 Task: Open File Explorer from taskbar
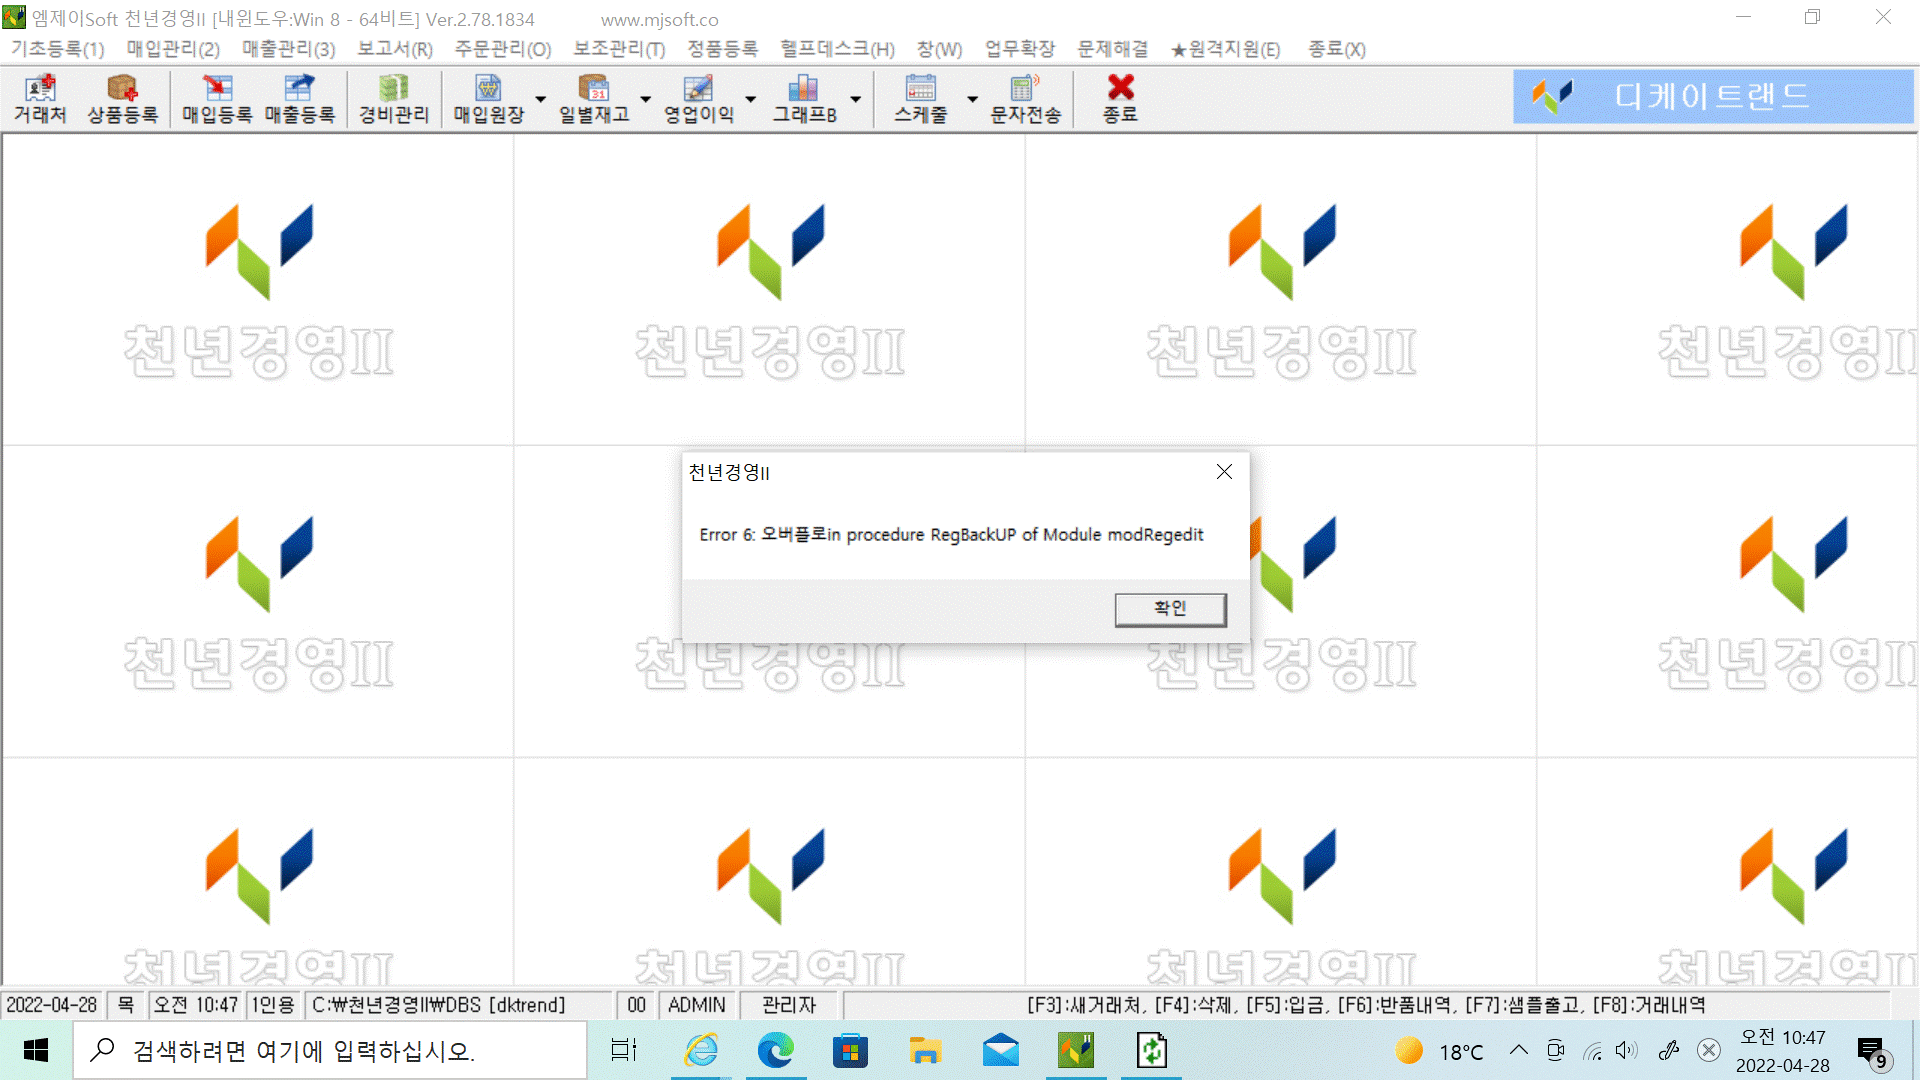click(x=925, y=1050)
